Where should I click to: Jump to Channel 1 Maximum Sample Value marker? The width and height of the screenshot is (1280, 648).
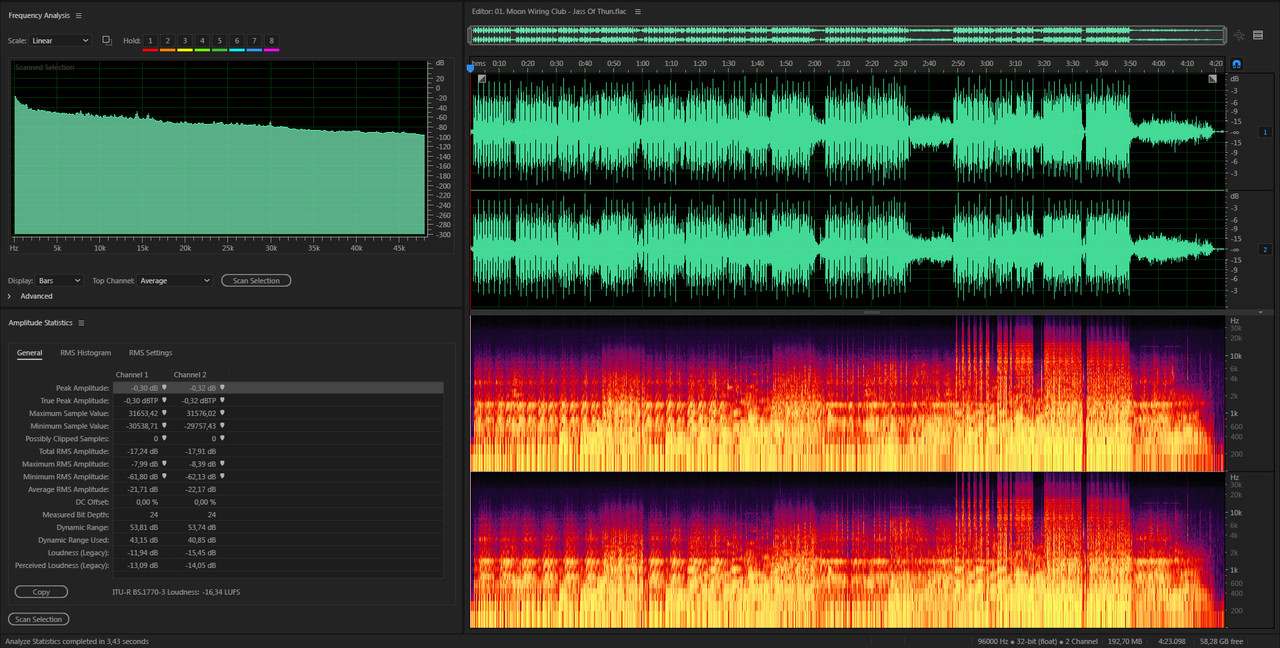coord(164,413)
